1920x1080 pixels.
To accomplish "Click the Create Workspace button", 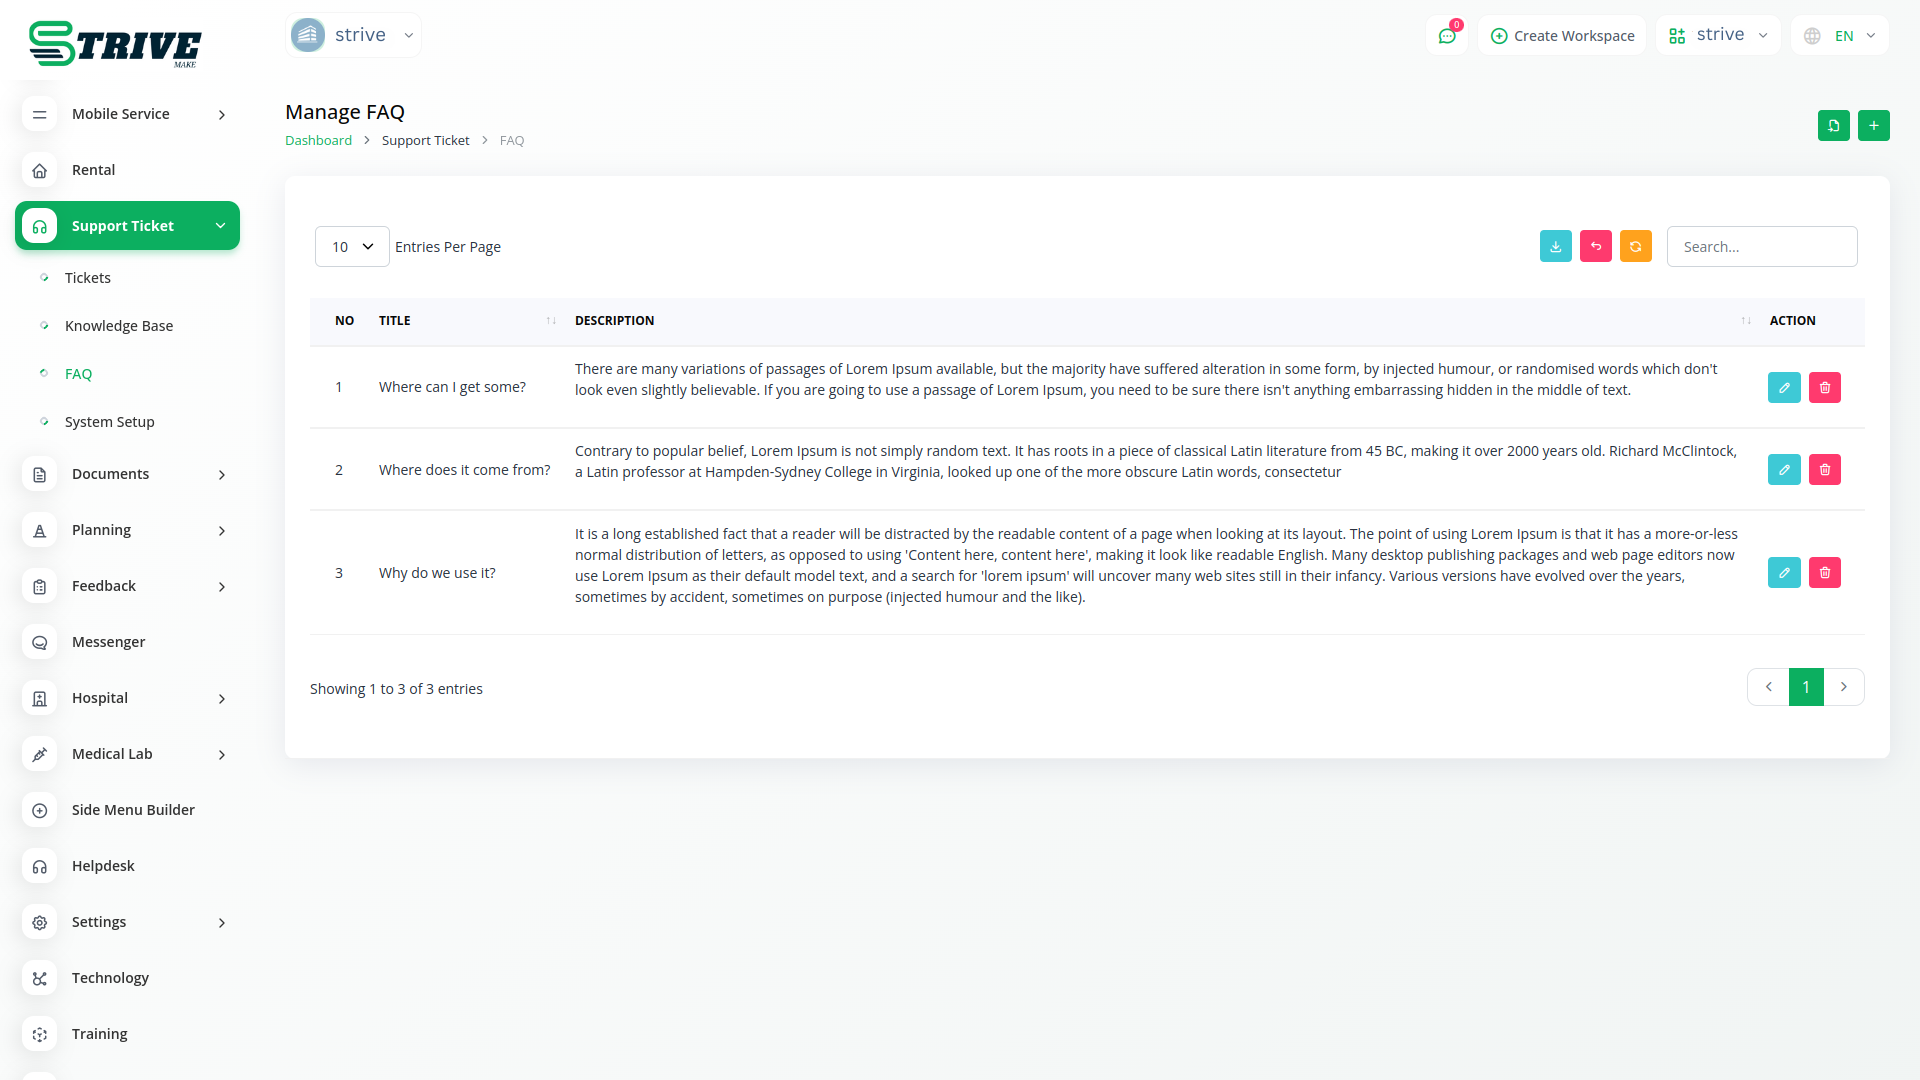I will 1562,36.
